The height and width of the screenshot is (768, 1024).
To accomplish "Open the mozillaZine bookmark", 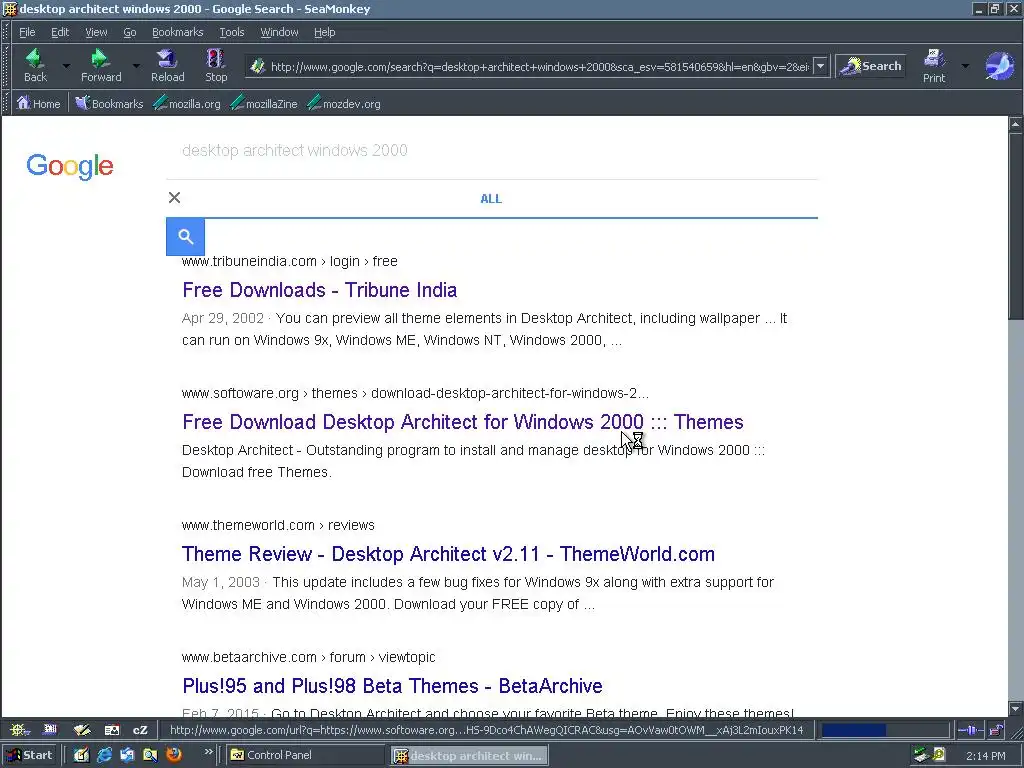I will tap(264, 103).
